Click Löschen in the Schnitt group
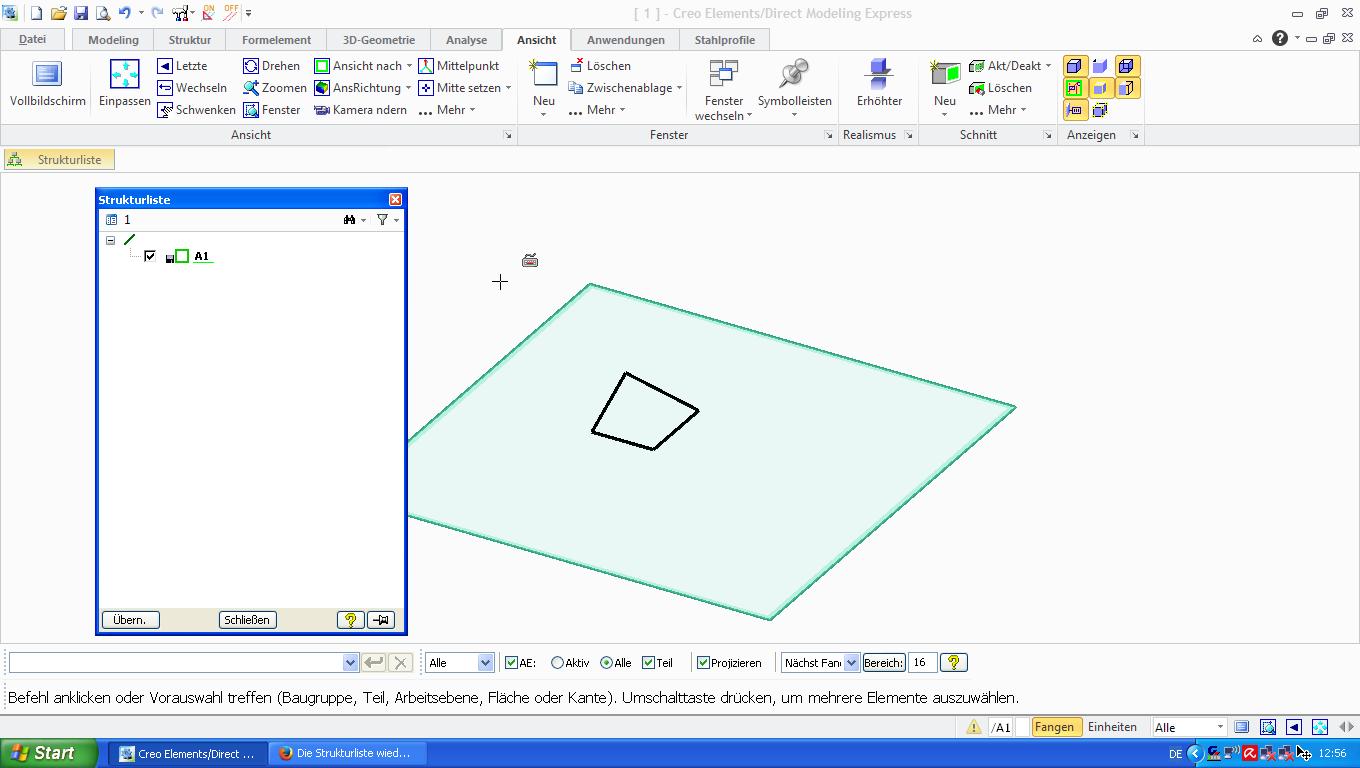Screen dimensions: 1360x768 click(1000, 88)
